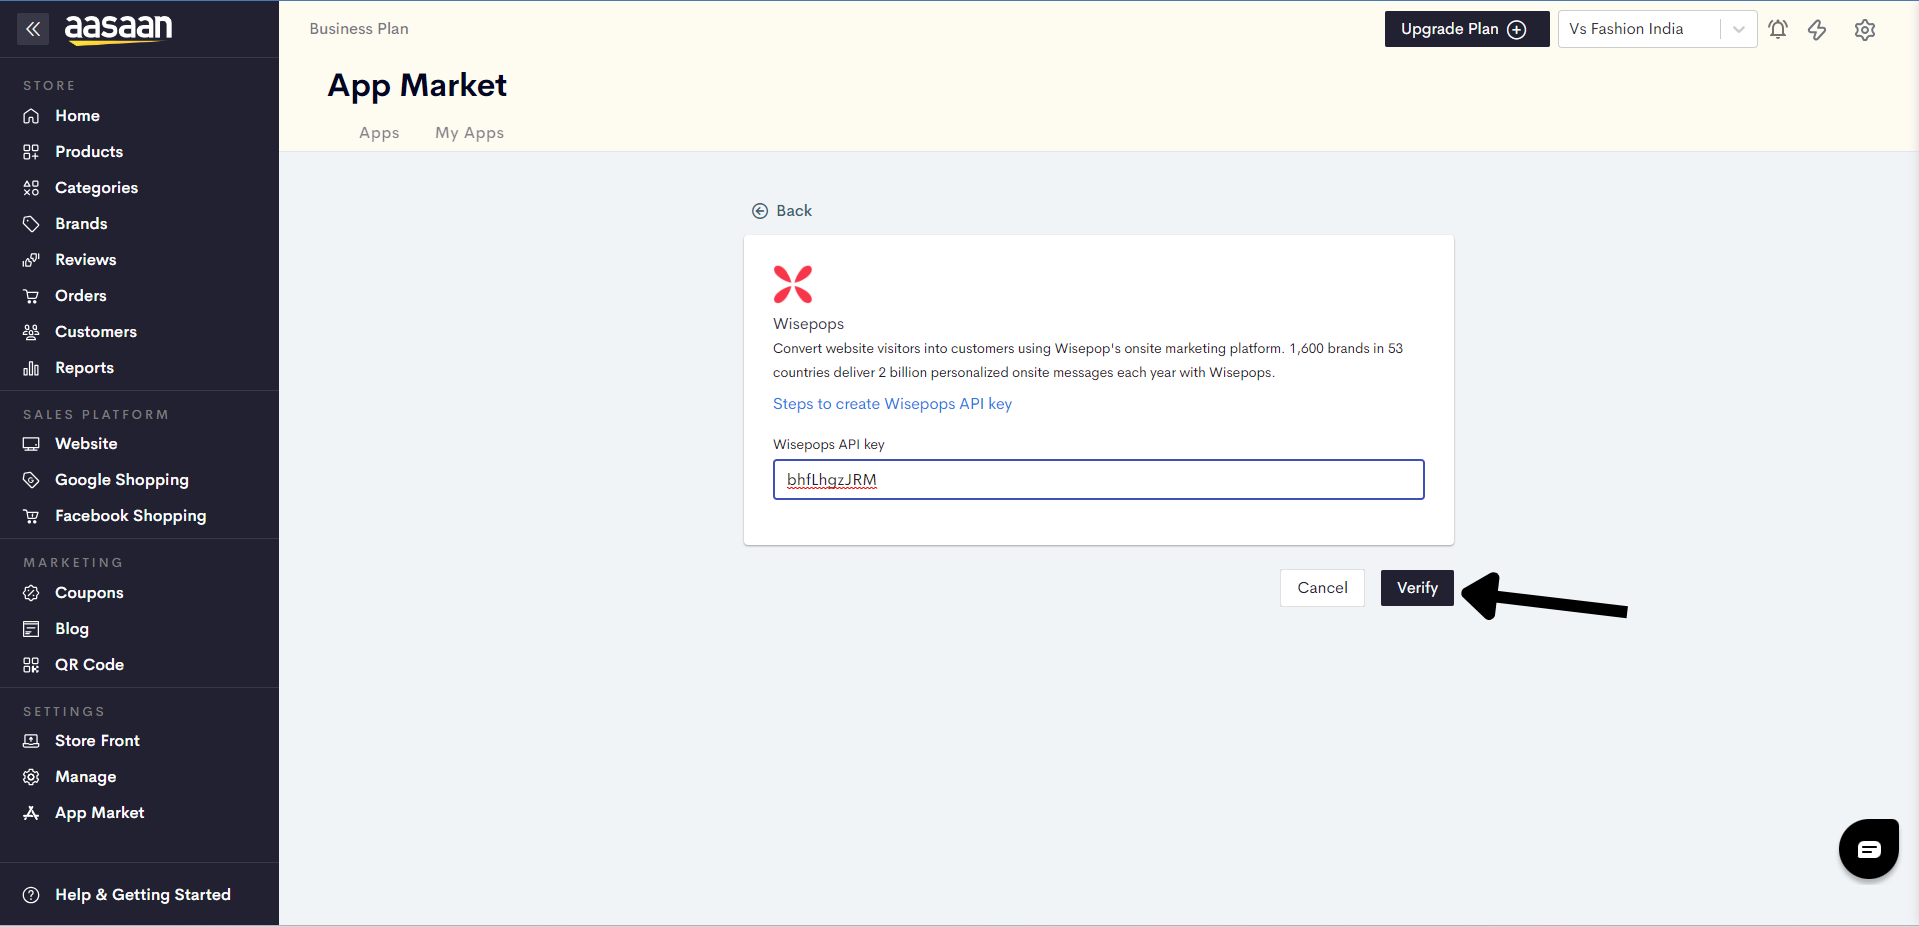Click the Blog page icon
Image resolution: width=1919 pixels, height=927 pixels.
[x=31, y=629]
